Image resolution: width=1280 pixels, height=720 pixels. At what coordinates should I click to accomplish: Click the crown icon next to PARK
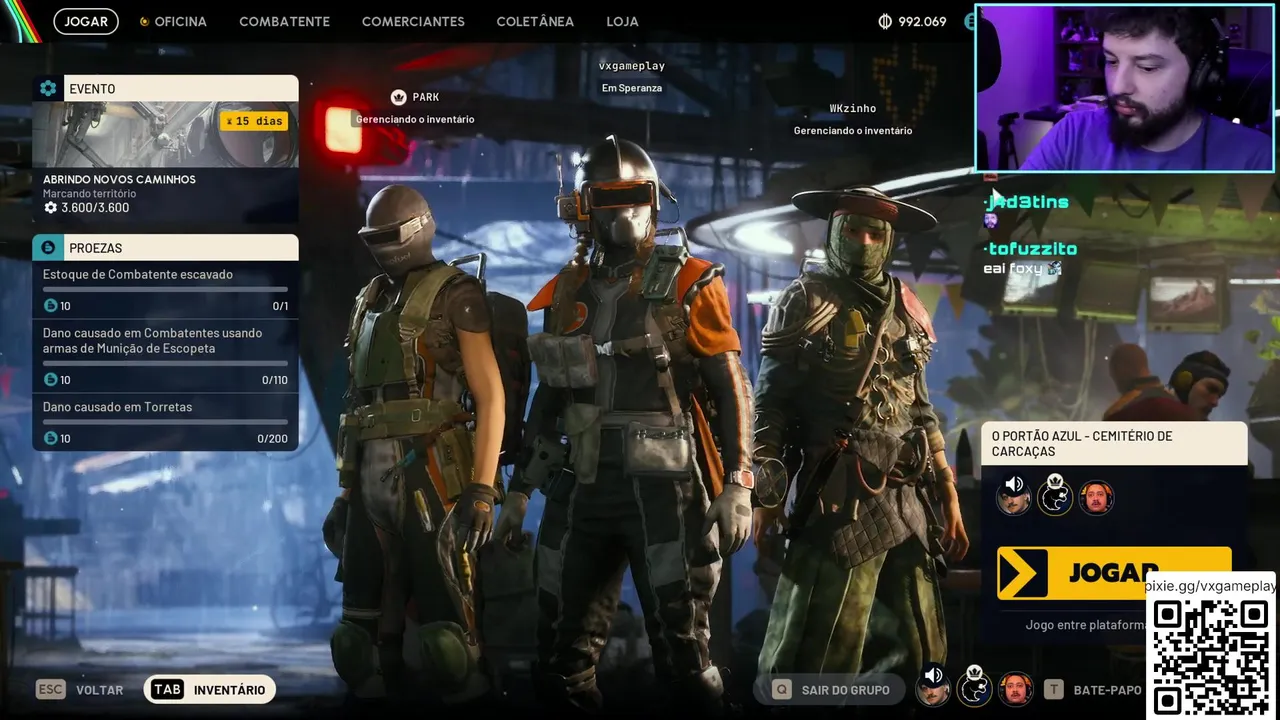(x=398, y=97)
